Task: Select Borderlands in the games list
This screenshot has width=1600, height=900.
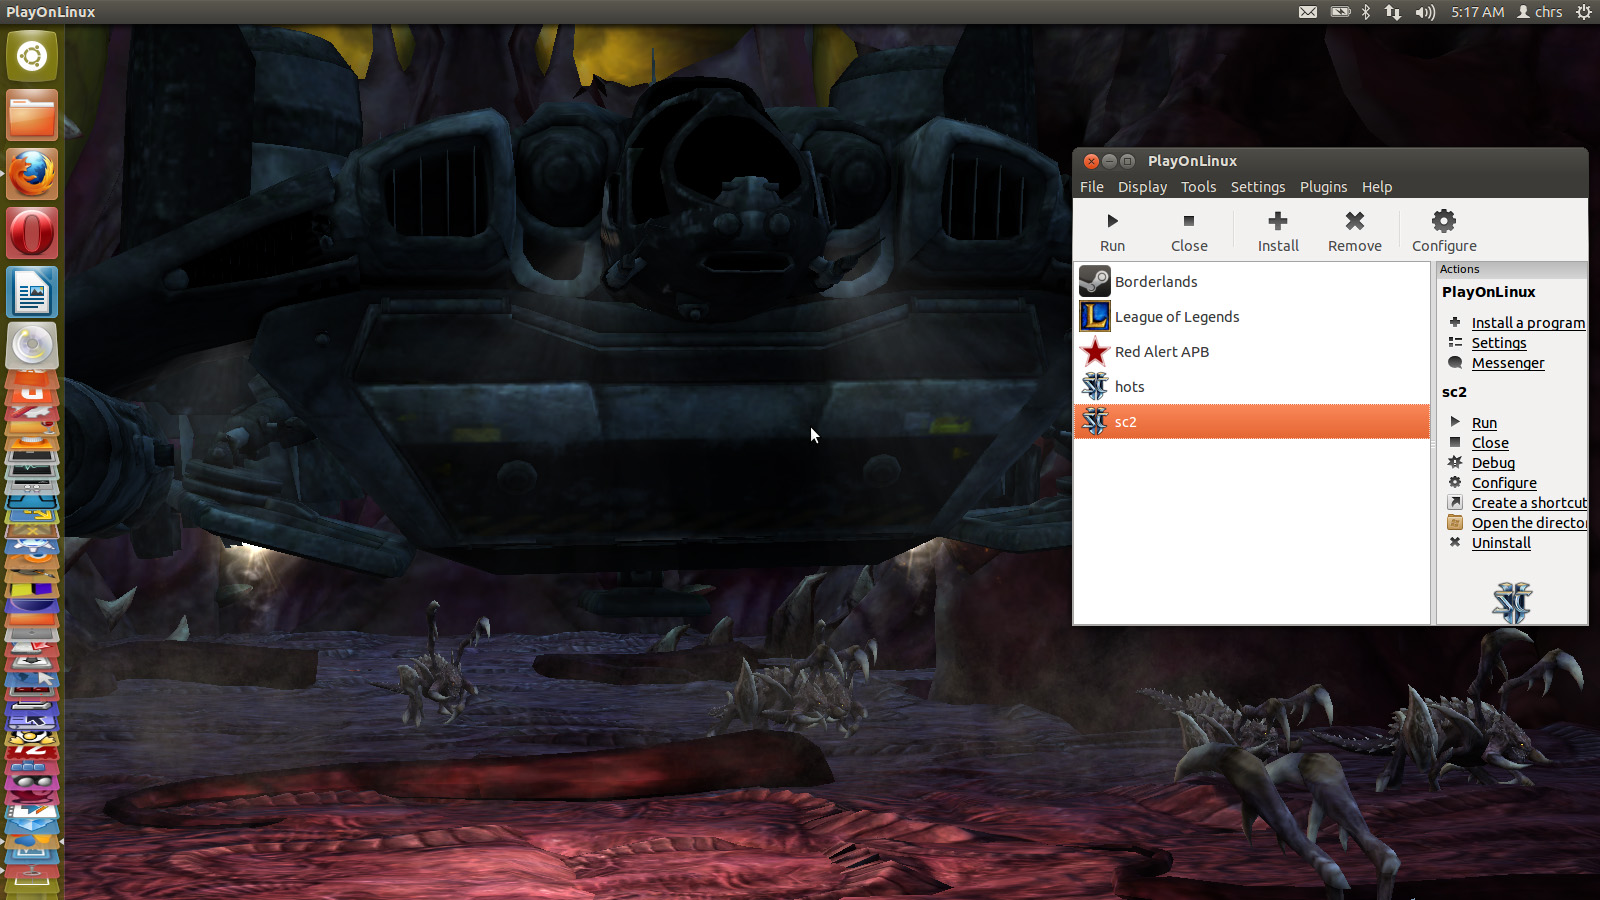Action: pos(1252,282)
